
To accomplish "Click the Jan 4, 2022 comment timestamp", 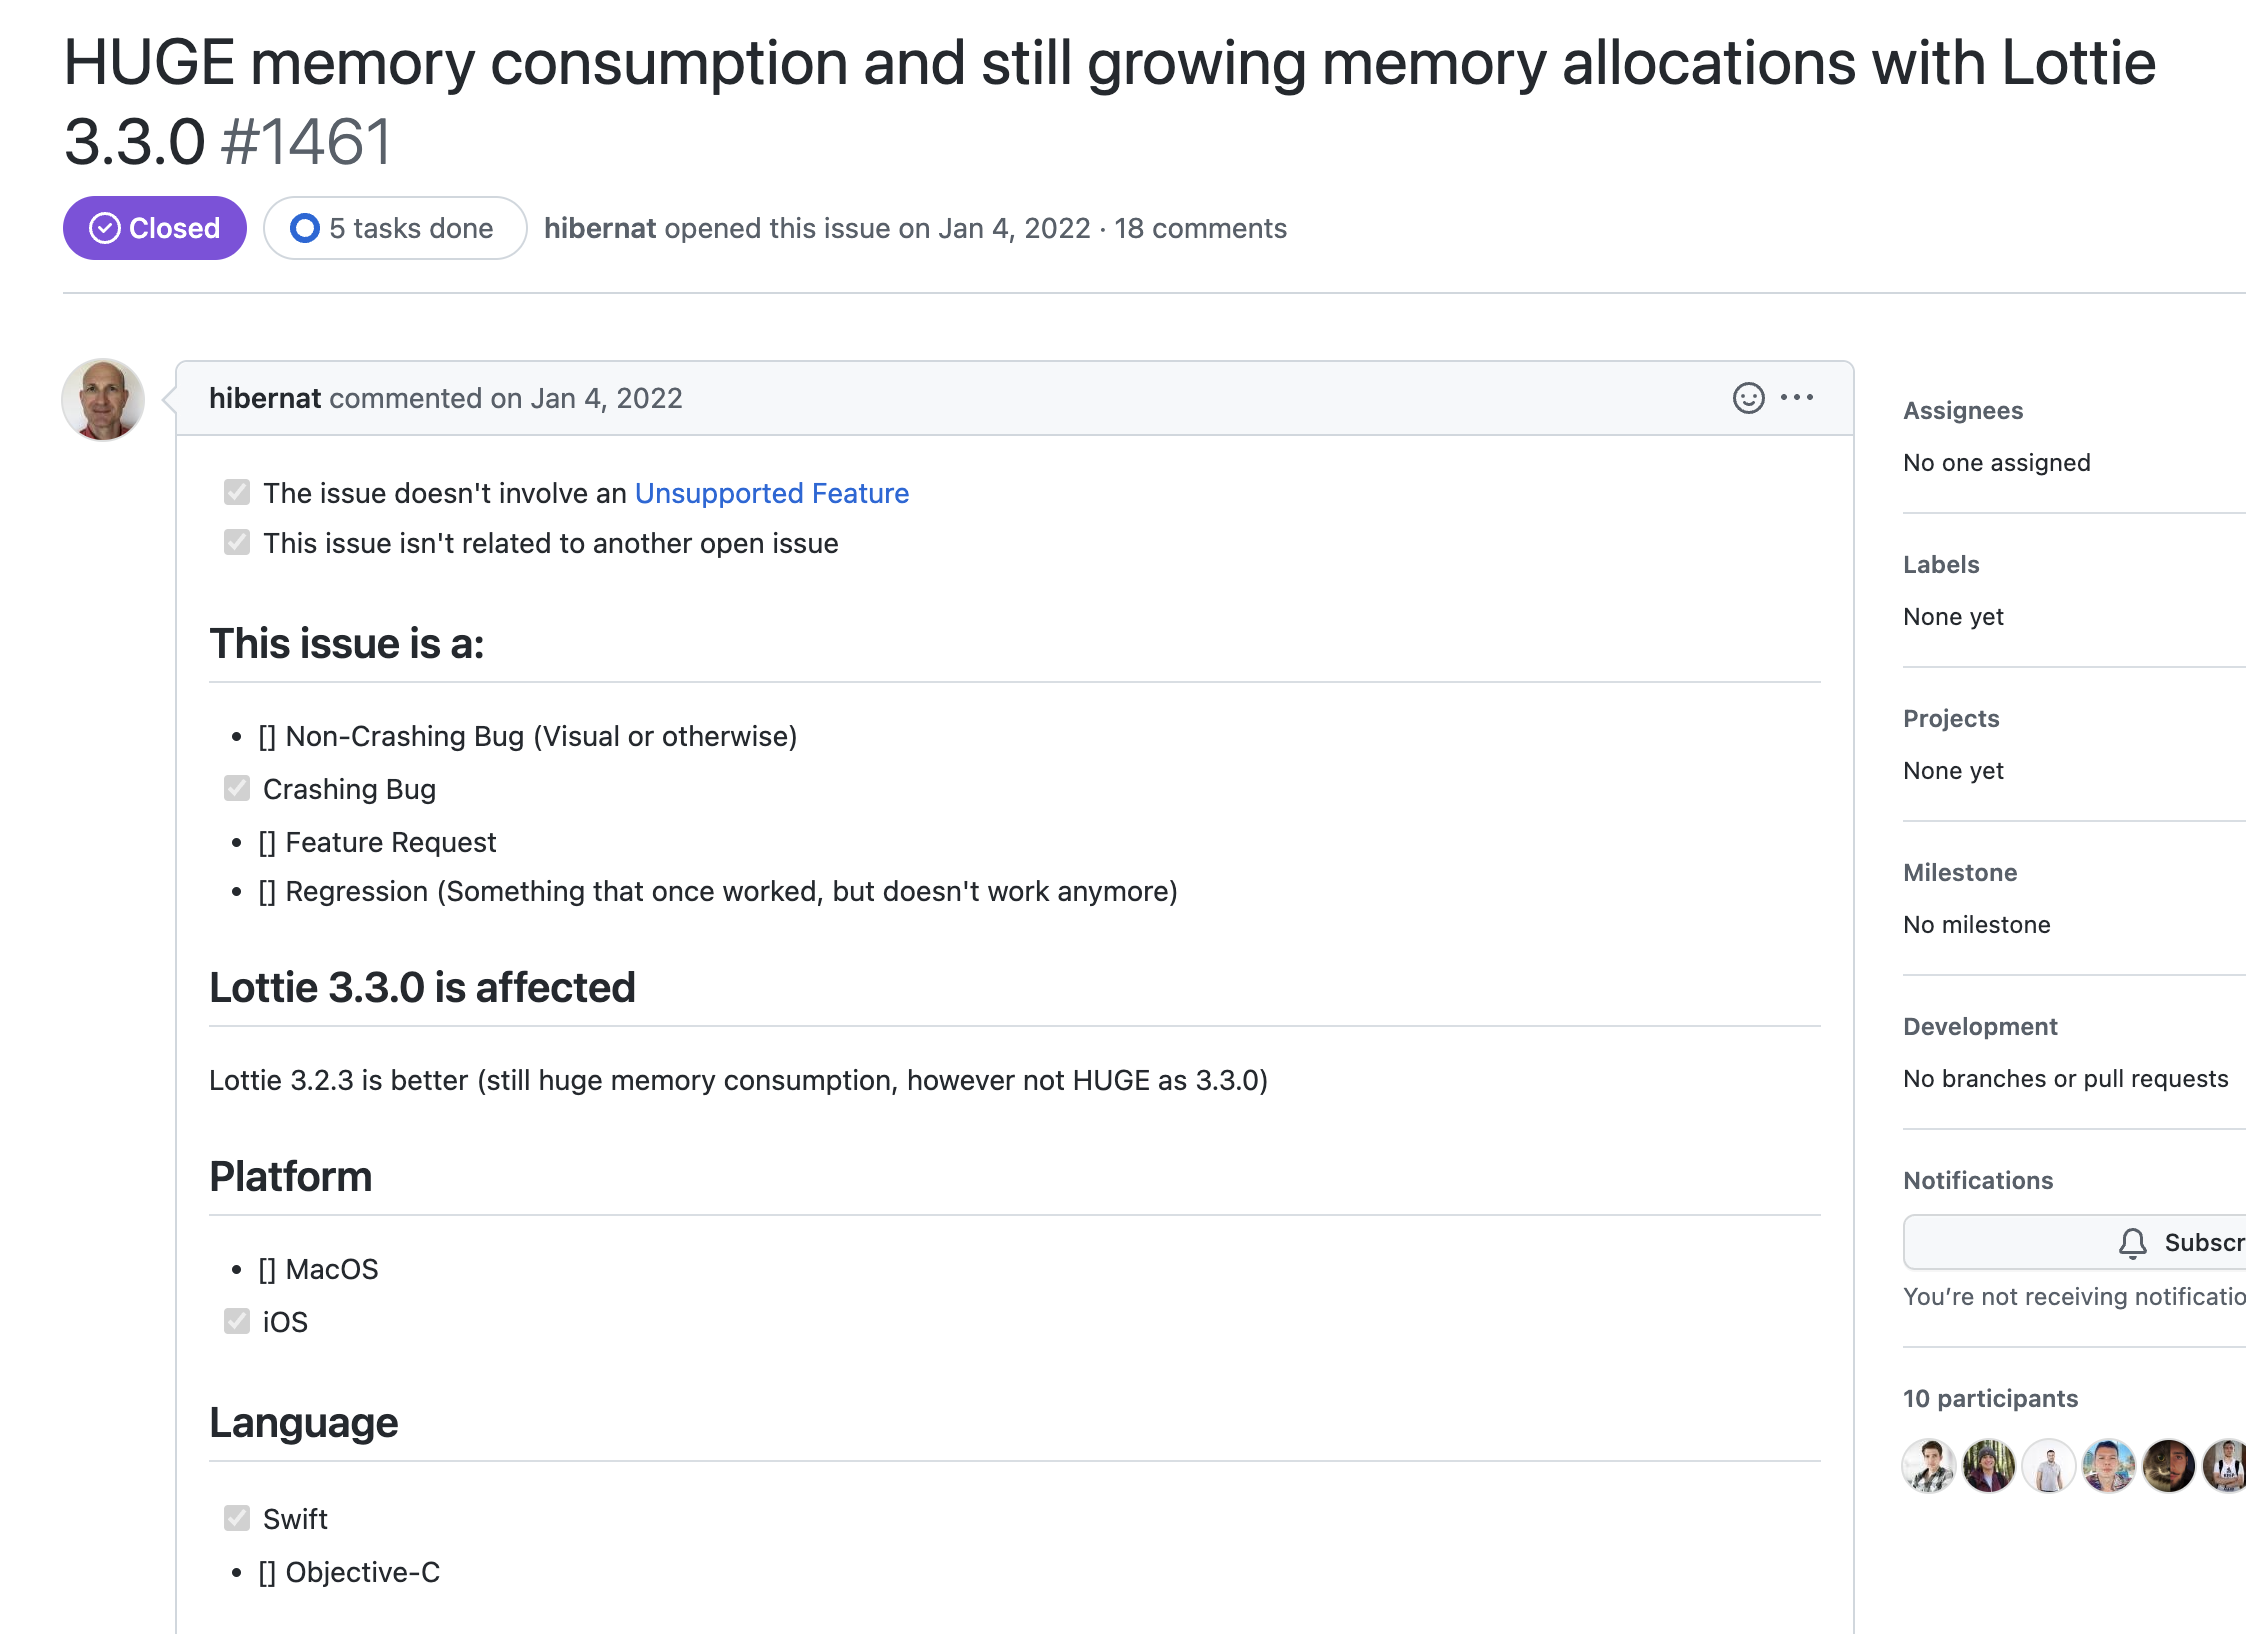I will pyautogui.click(x=606, y=398).
